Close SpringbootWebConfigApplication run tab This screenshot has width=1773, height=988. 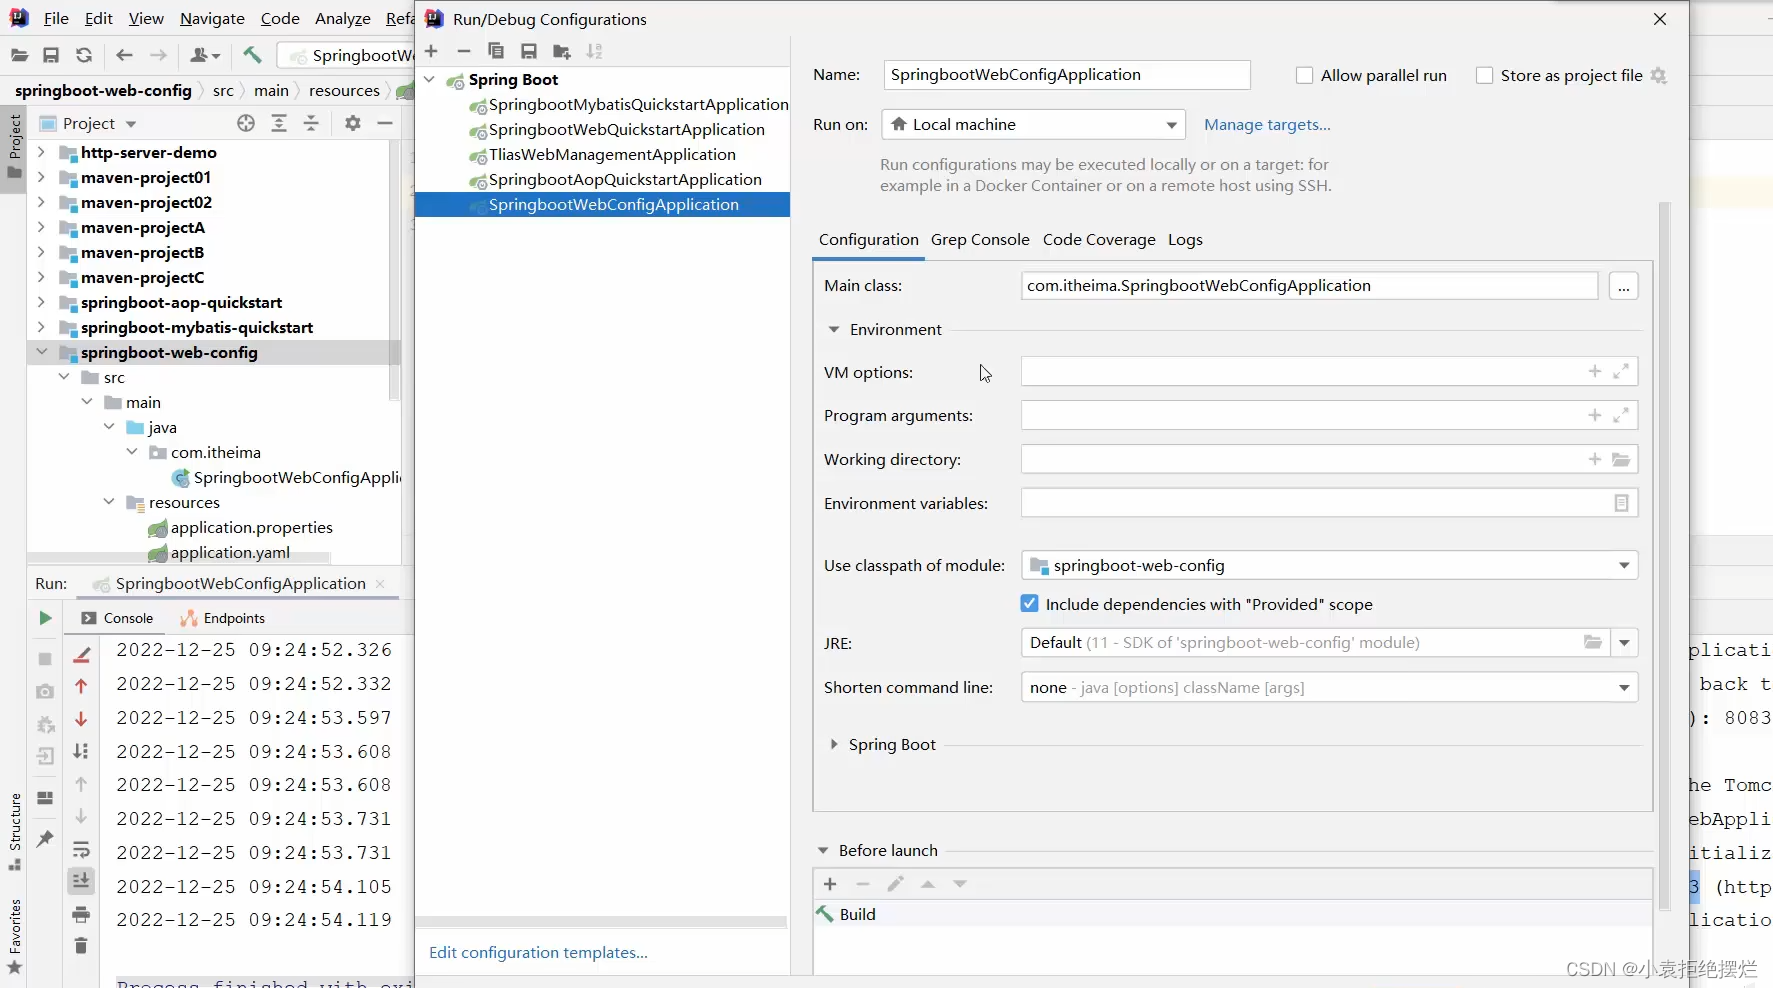pyautogui.click(x=380, y=584)
